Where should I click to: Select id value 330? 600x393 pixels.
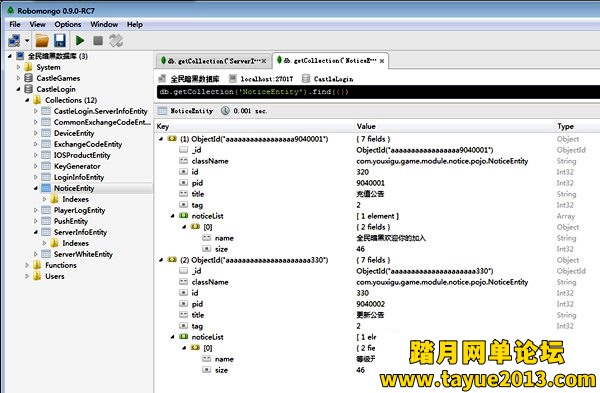(x=362, y=293)
